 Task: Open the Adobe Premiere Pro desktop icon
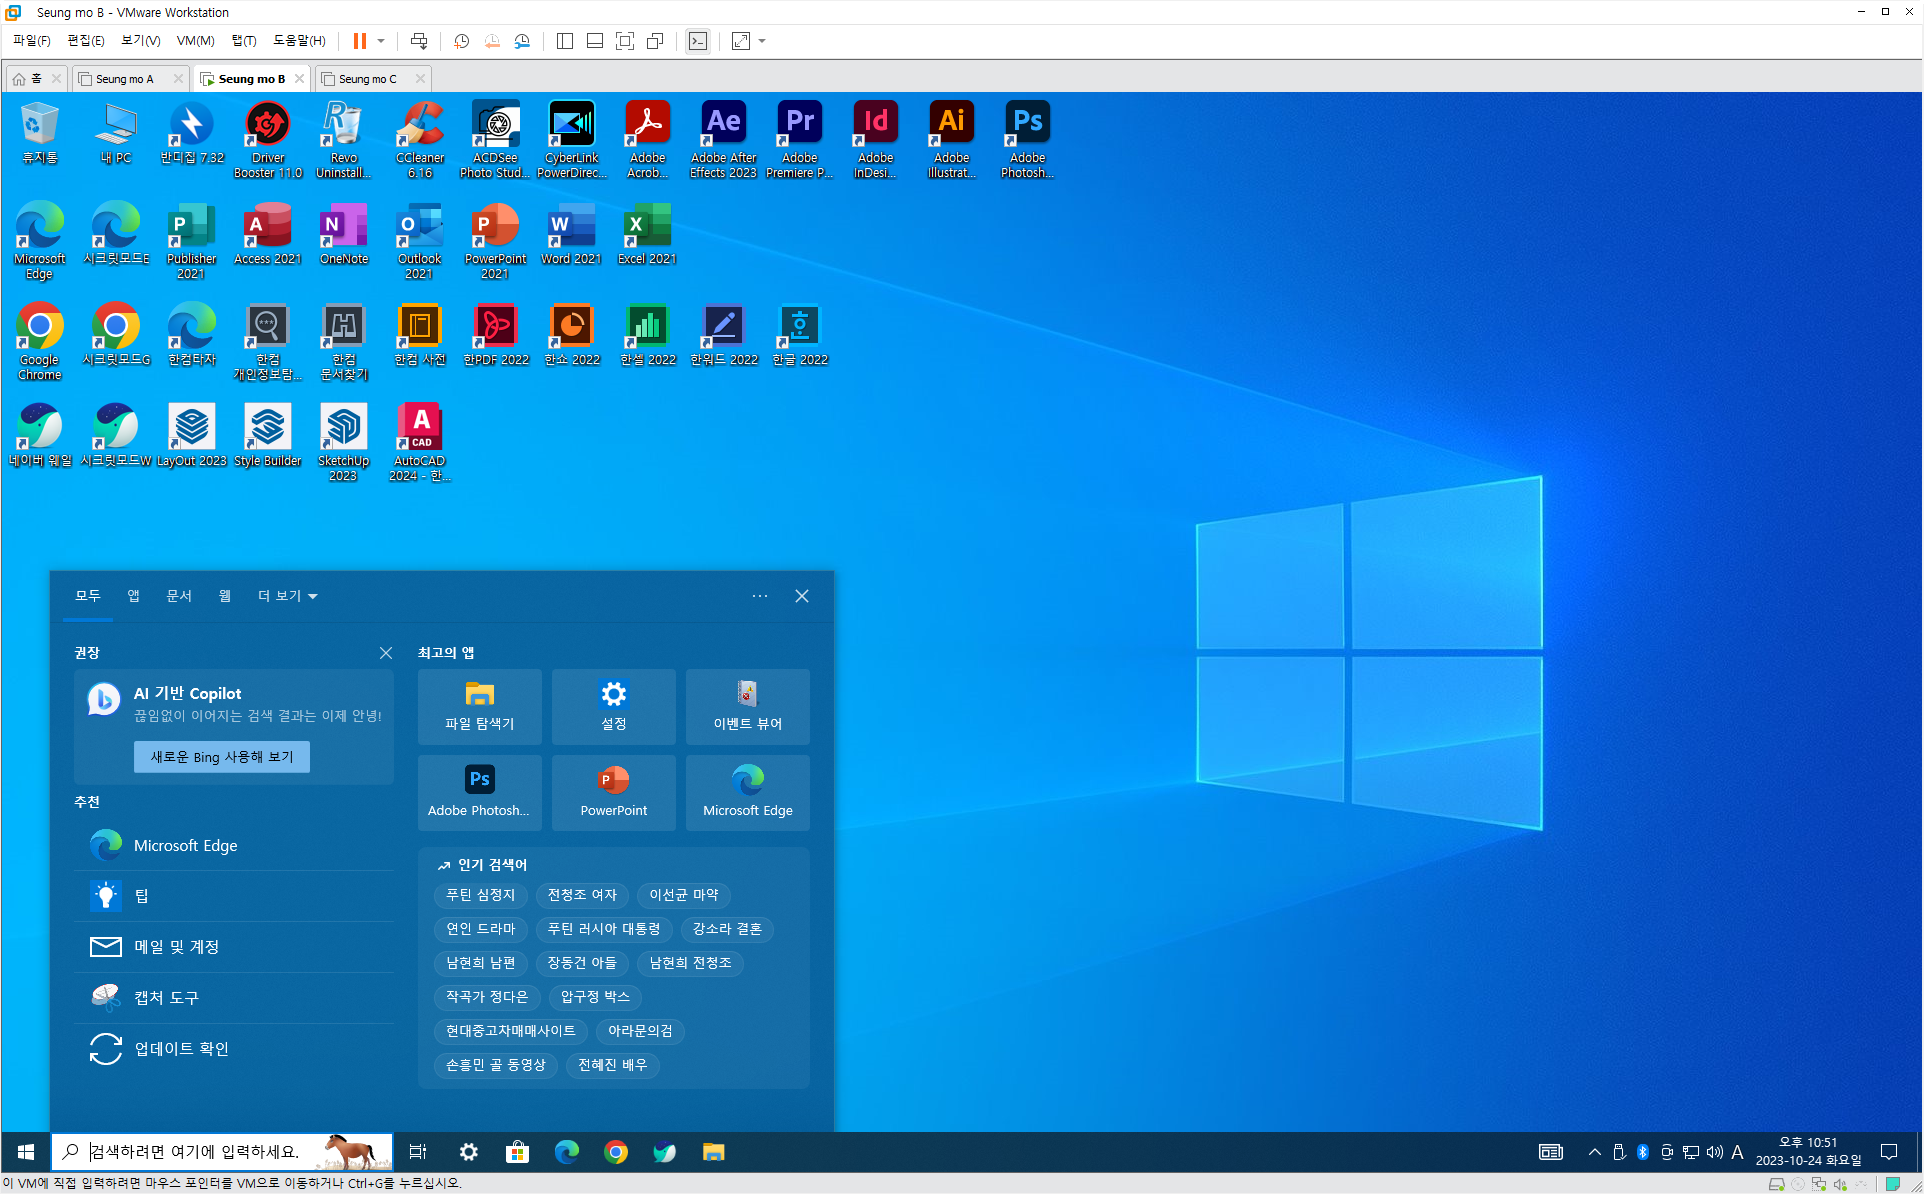coord(799,139)
